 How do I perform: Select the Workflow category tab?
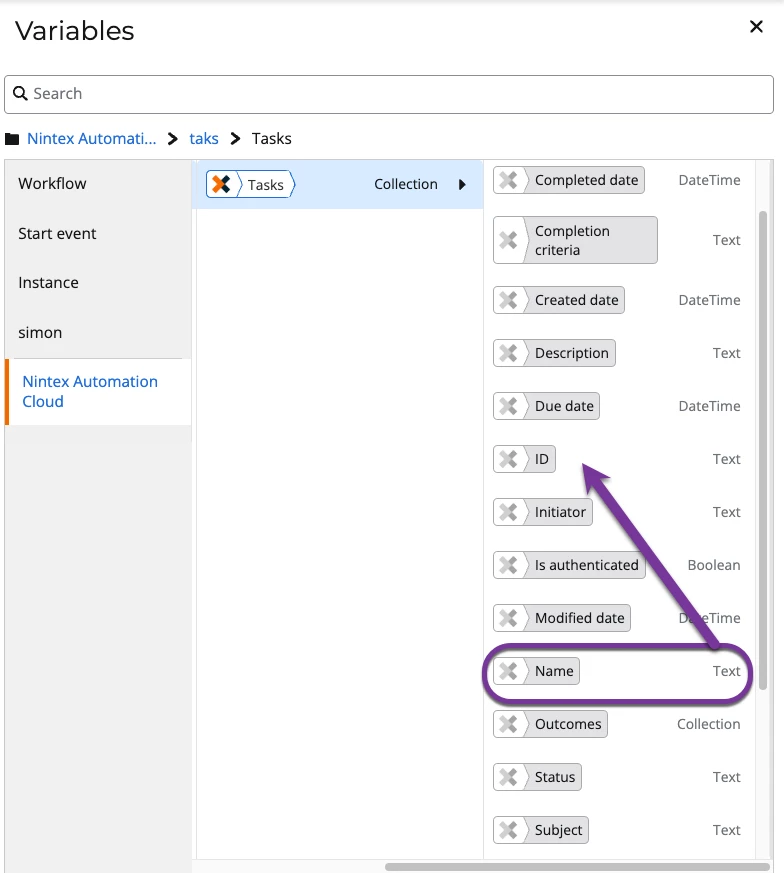point(98,184)
